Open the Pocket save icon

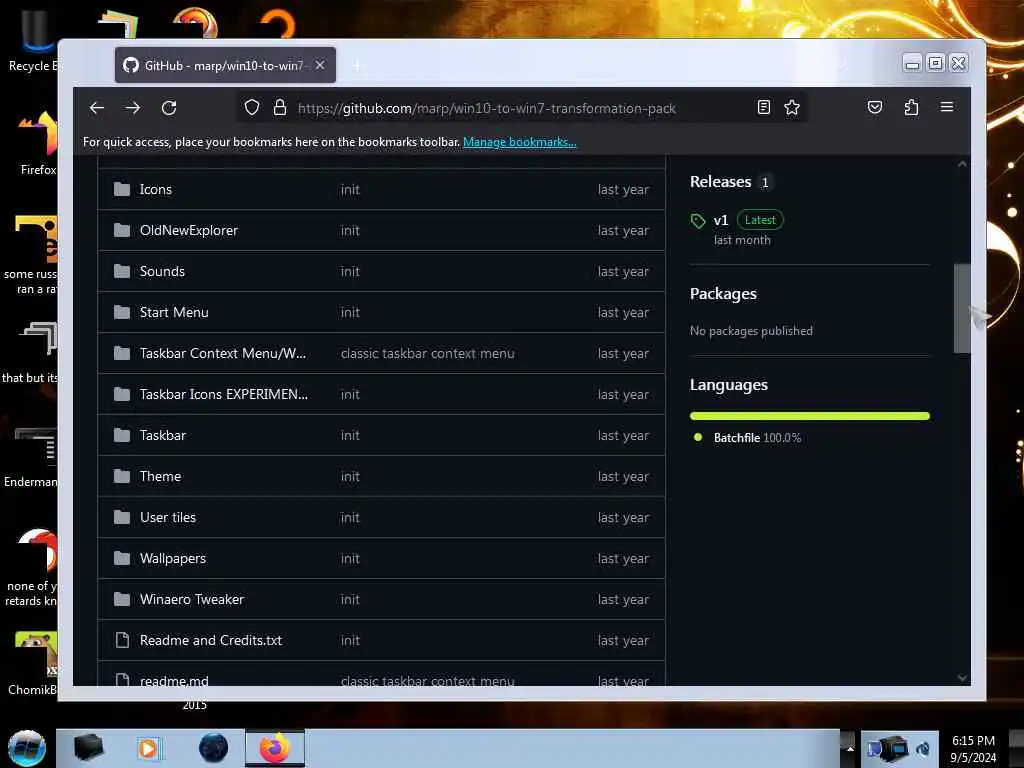point(875,107)
